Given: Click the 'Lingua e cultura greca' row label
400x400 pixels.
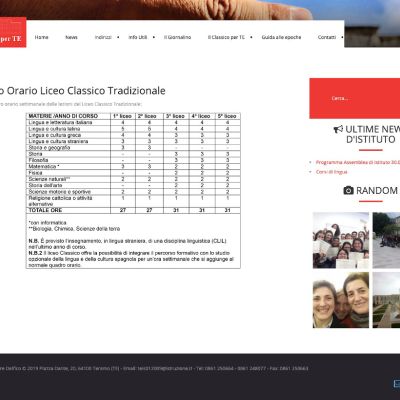Looking at the screenshot, I should coord(55,135).
